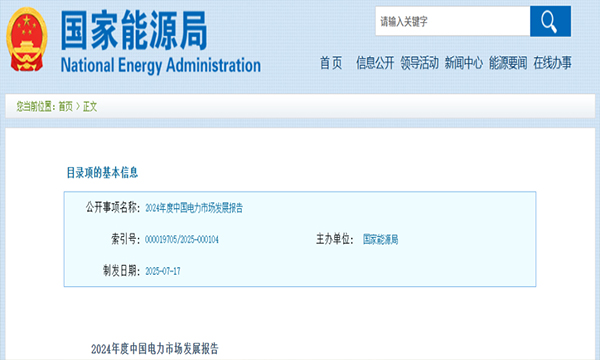Focus the 请输入关键字 search field

(453, 21)
